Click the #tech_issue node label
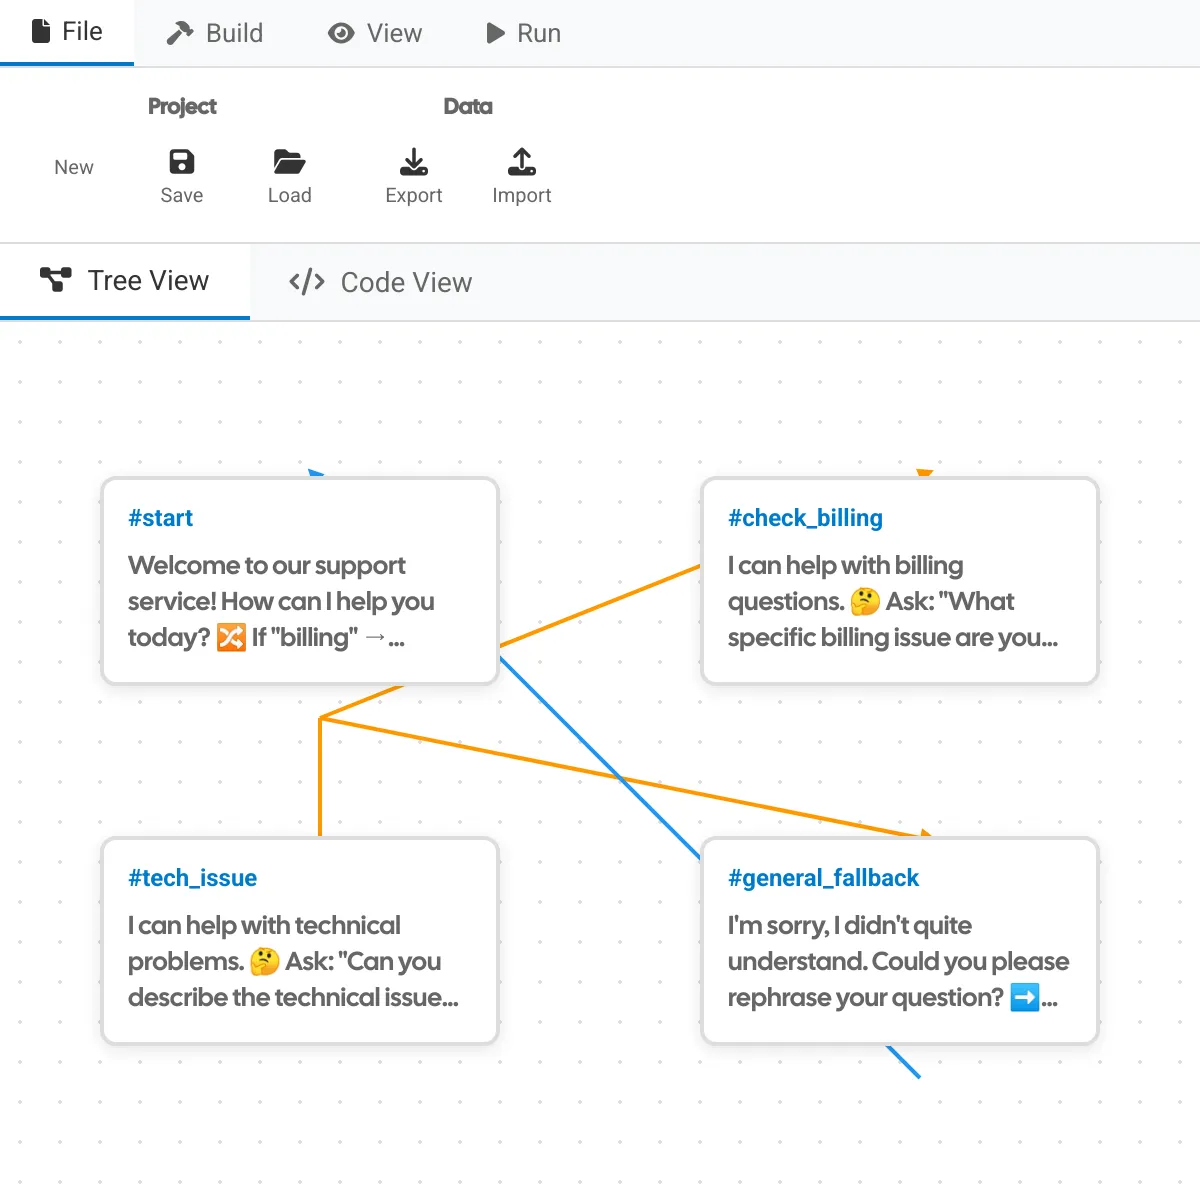The image size is (1200, 1200). 192,878
